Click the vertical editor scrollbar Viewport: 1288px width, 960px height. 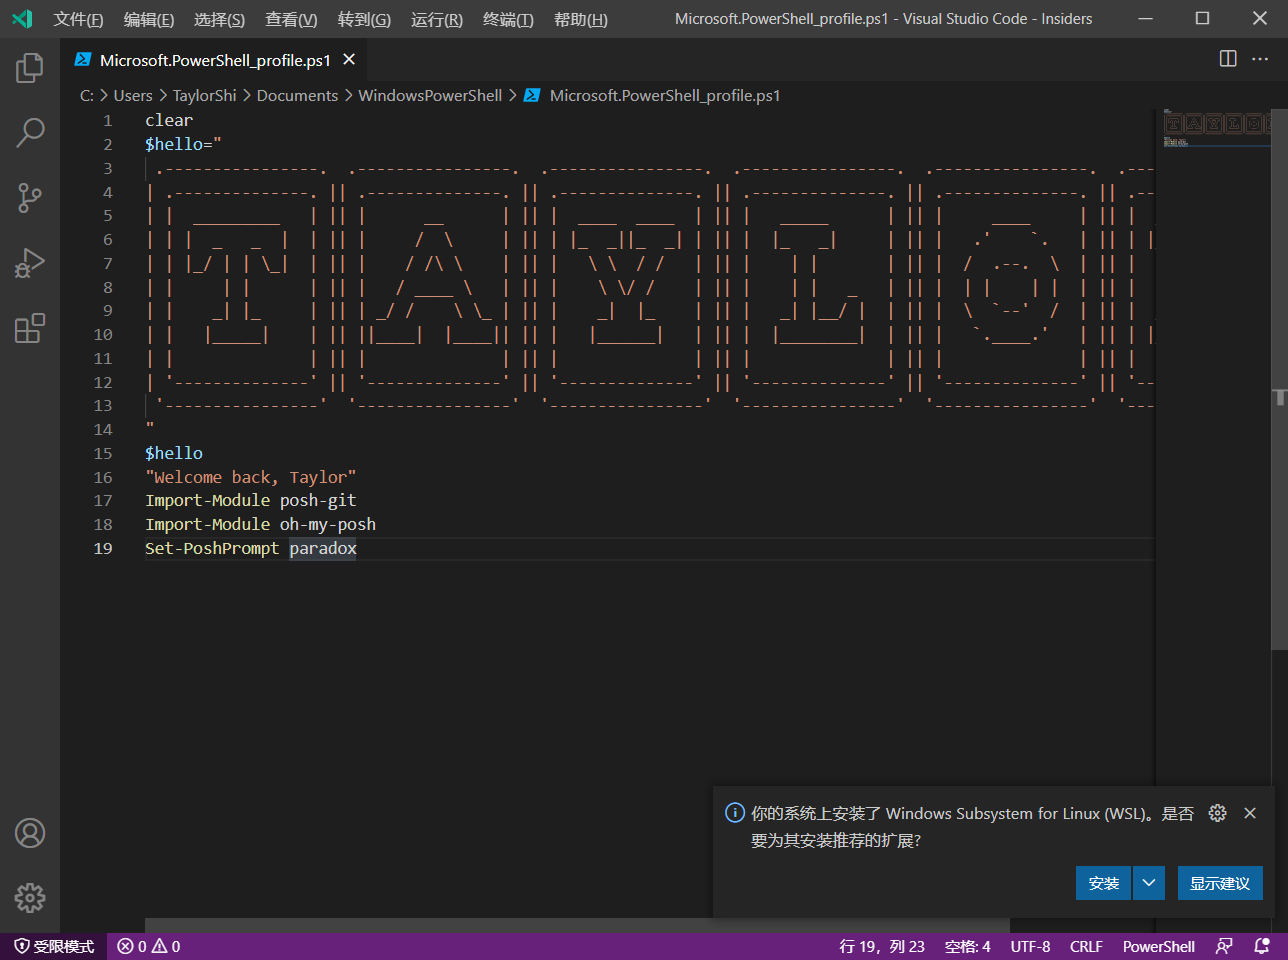pos(1279,380)
